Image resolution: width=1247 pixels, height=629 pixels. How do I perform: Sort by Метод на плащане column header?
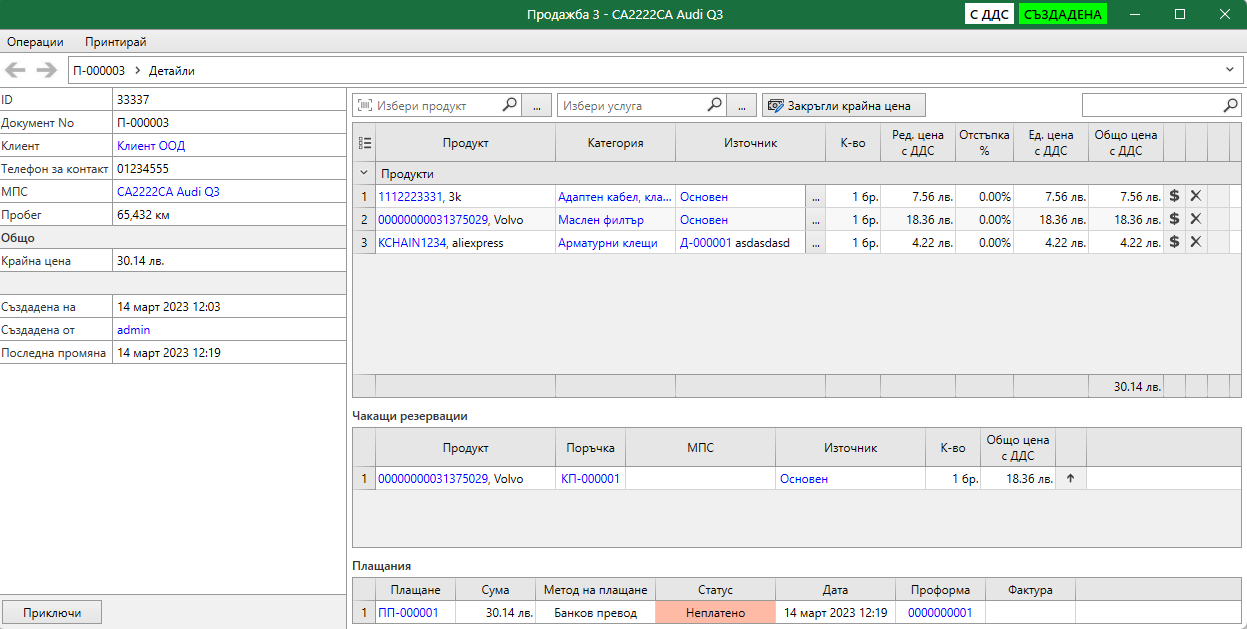(x=595, y=590)
